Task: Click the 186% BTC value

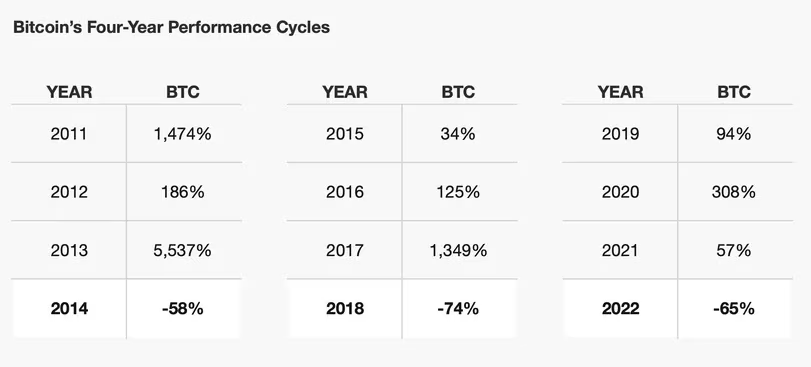Action: (x=183, y=192)
